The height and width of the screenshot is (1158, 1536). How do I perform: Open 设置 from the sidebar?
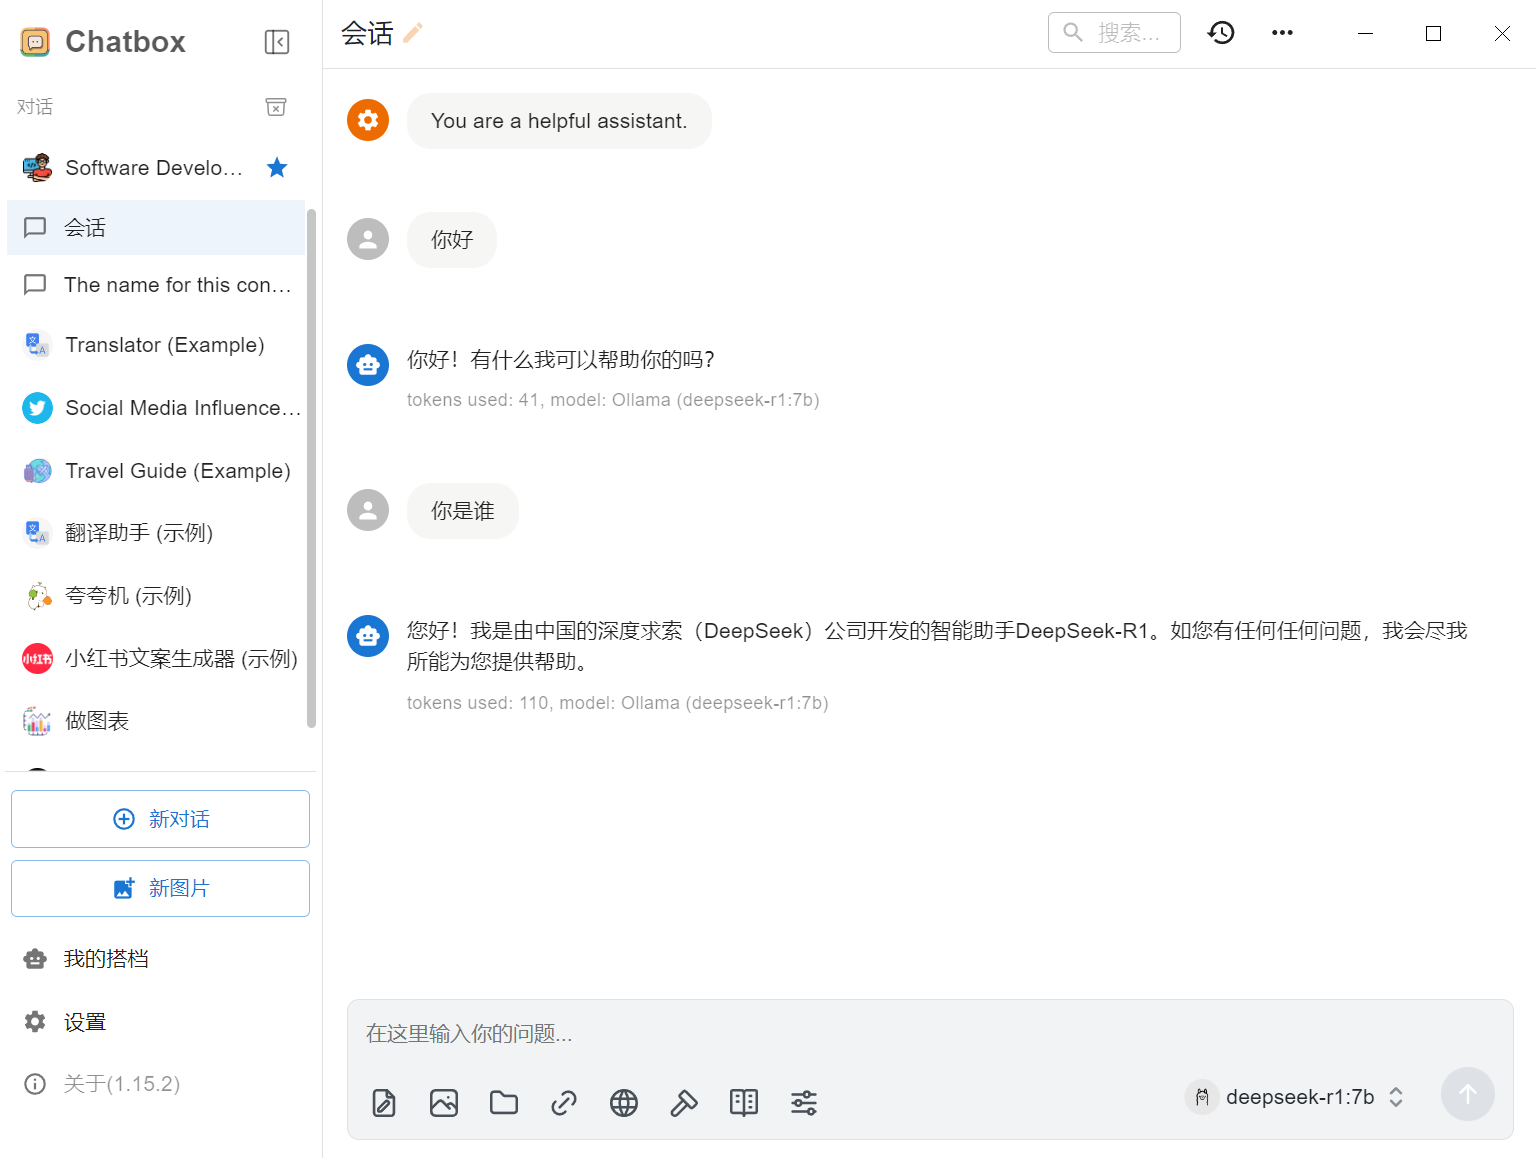[84, 1021]
